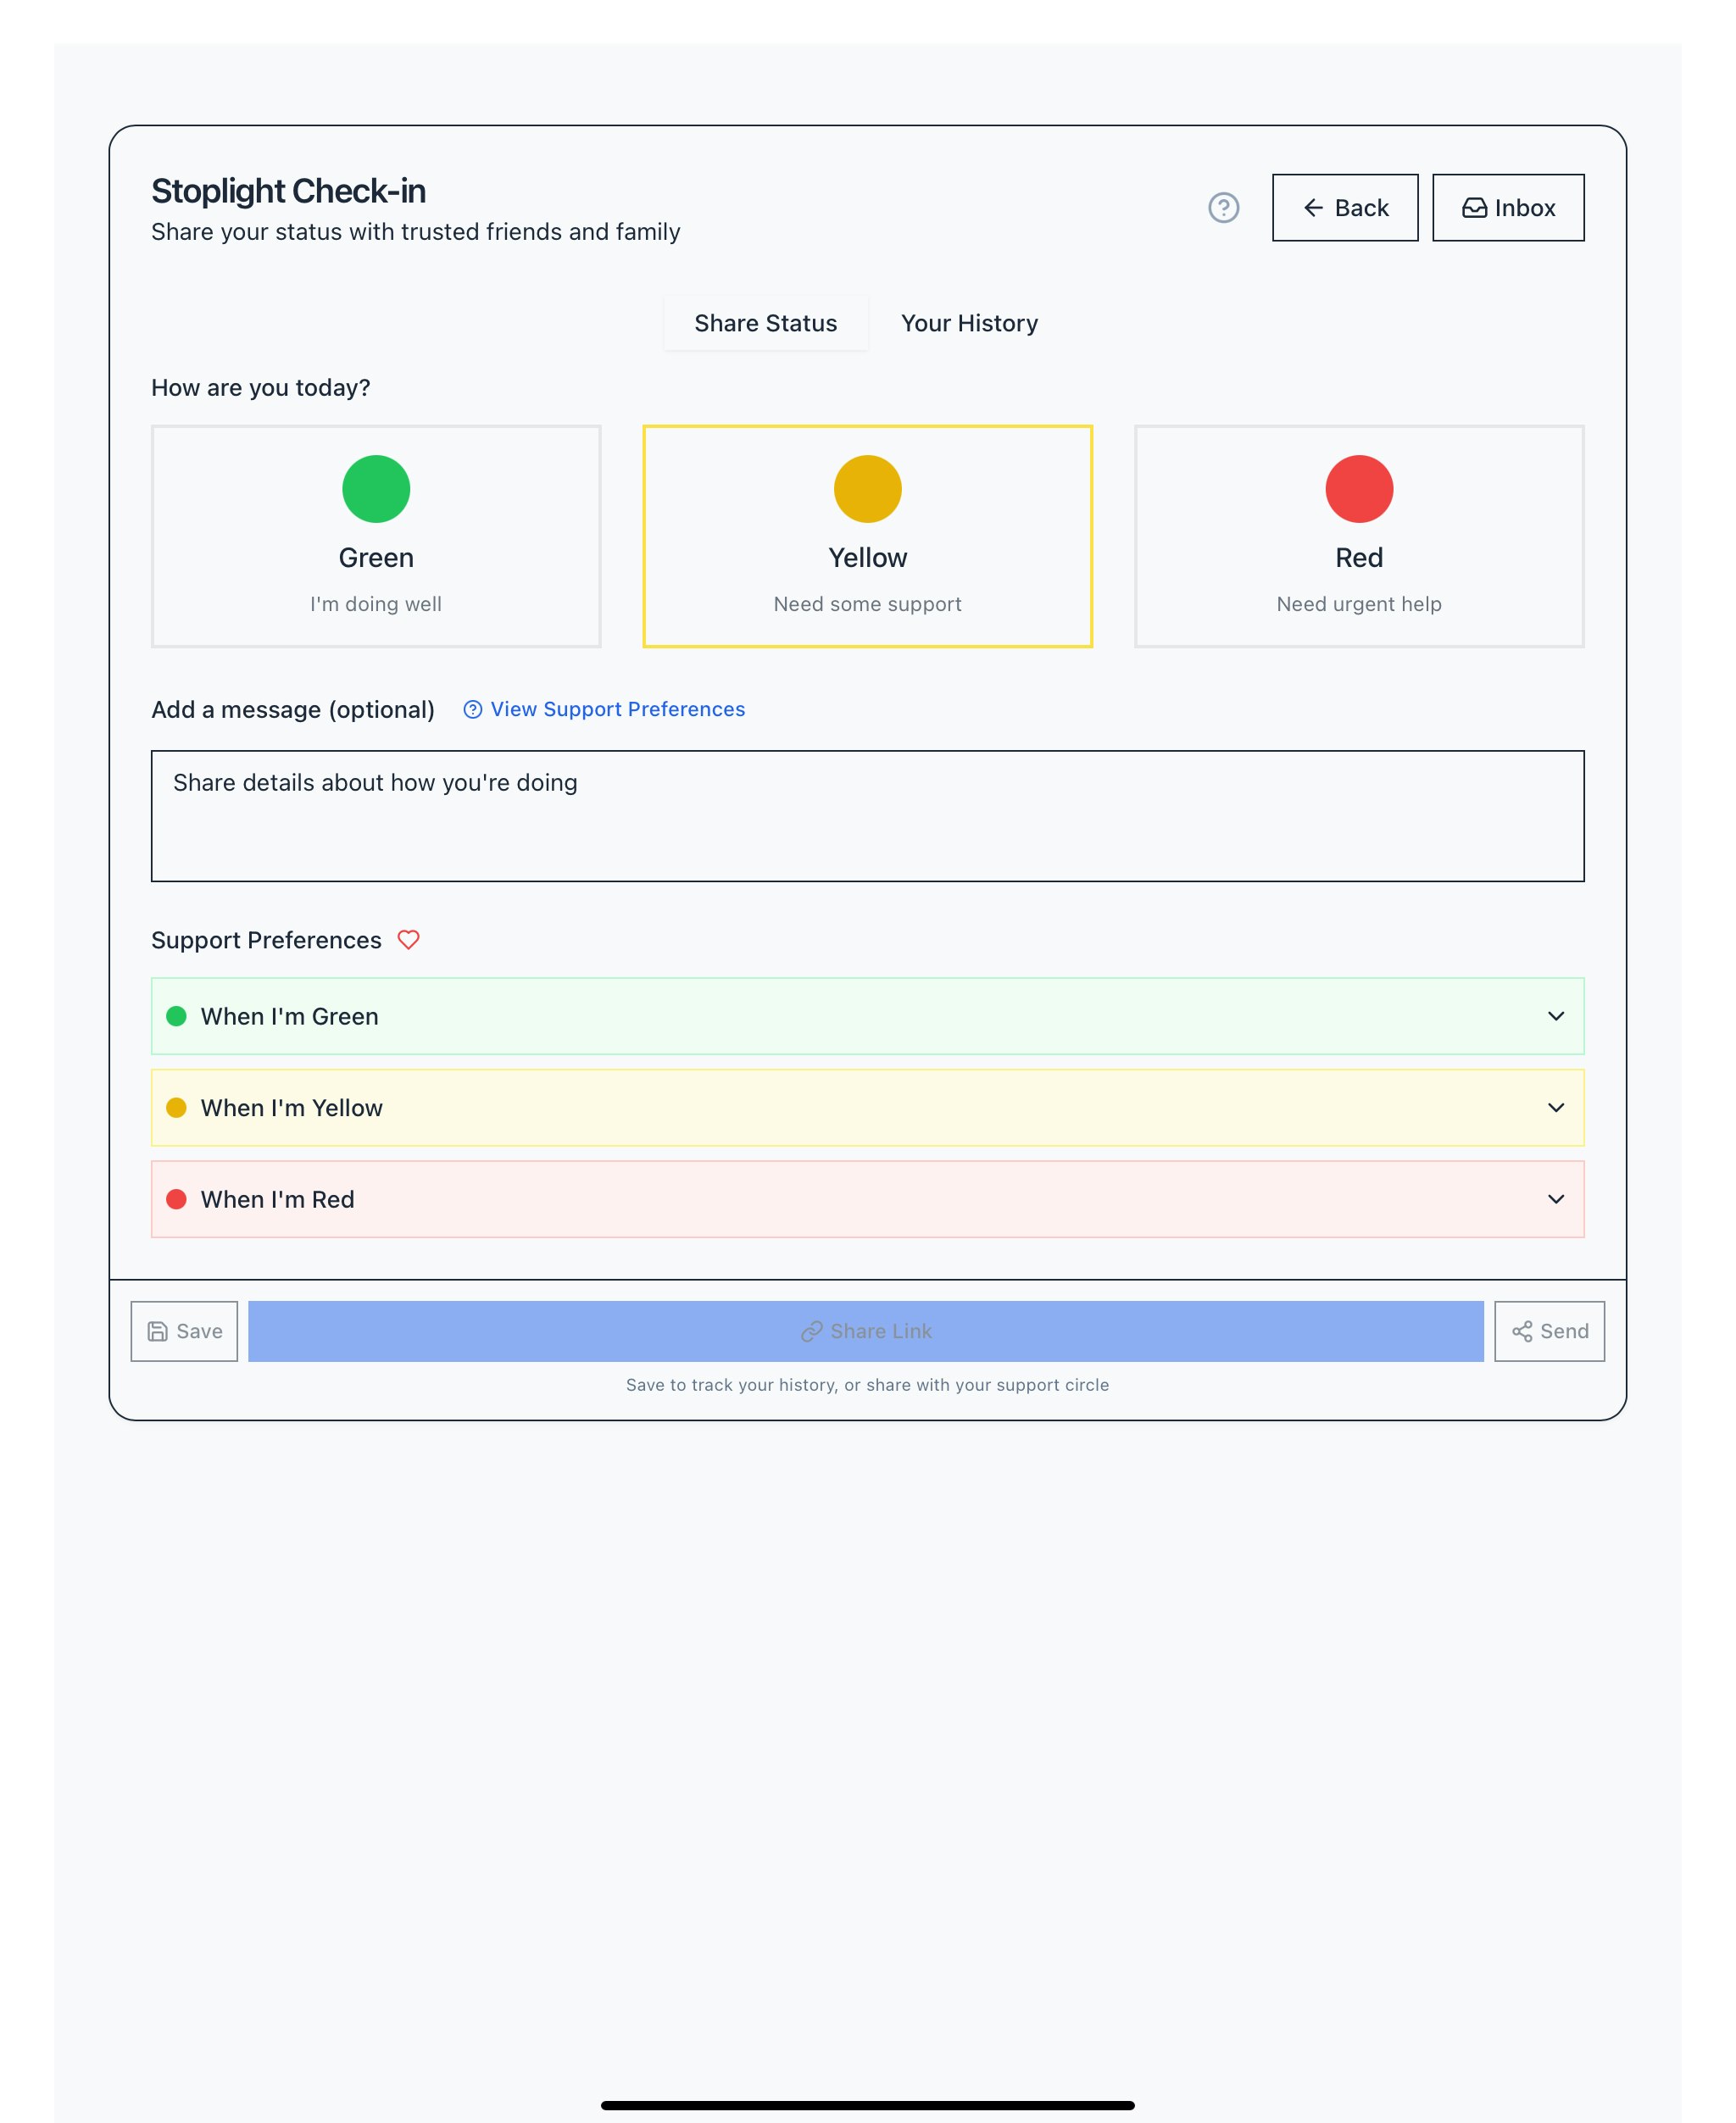
Task: Click the Inbox tray icon
Action: (1474, 208)
